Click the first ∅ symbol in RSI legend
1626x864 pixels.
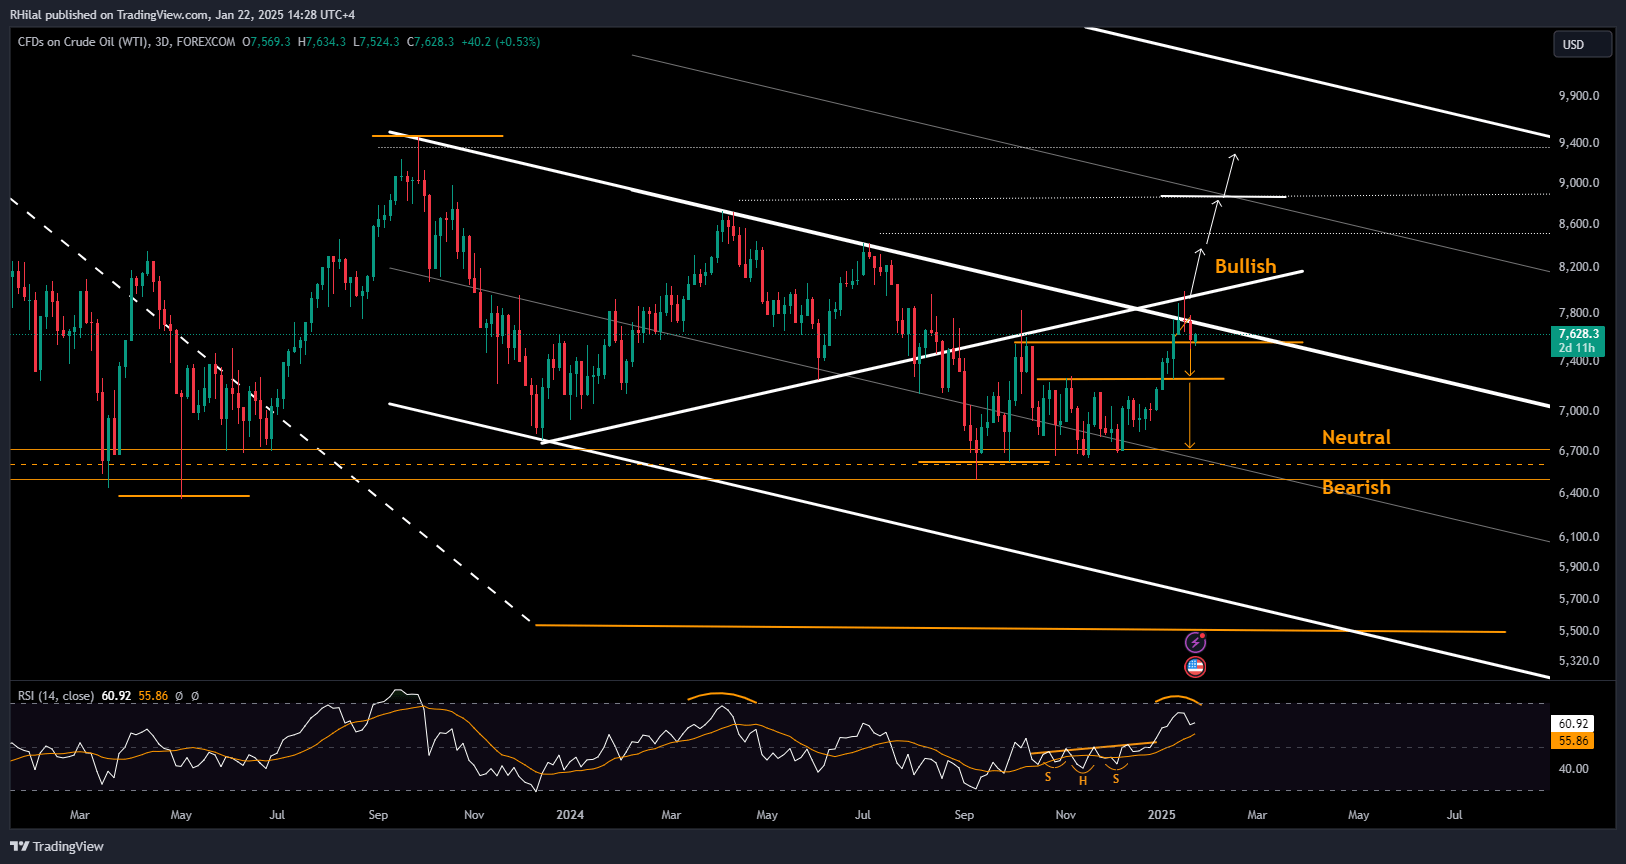(179, 696)
